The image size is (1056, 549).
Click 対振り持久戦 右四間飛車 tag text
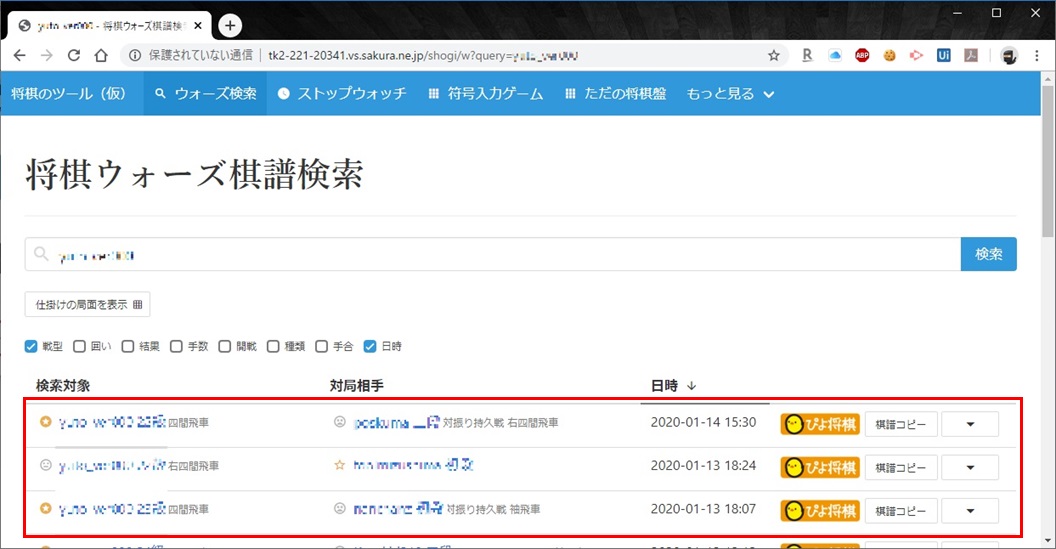pos(500,422)
